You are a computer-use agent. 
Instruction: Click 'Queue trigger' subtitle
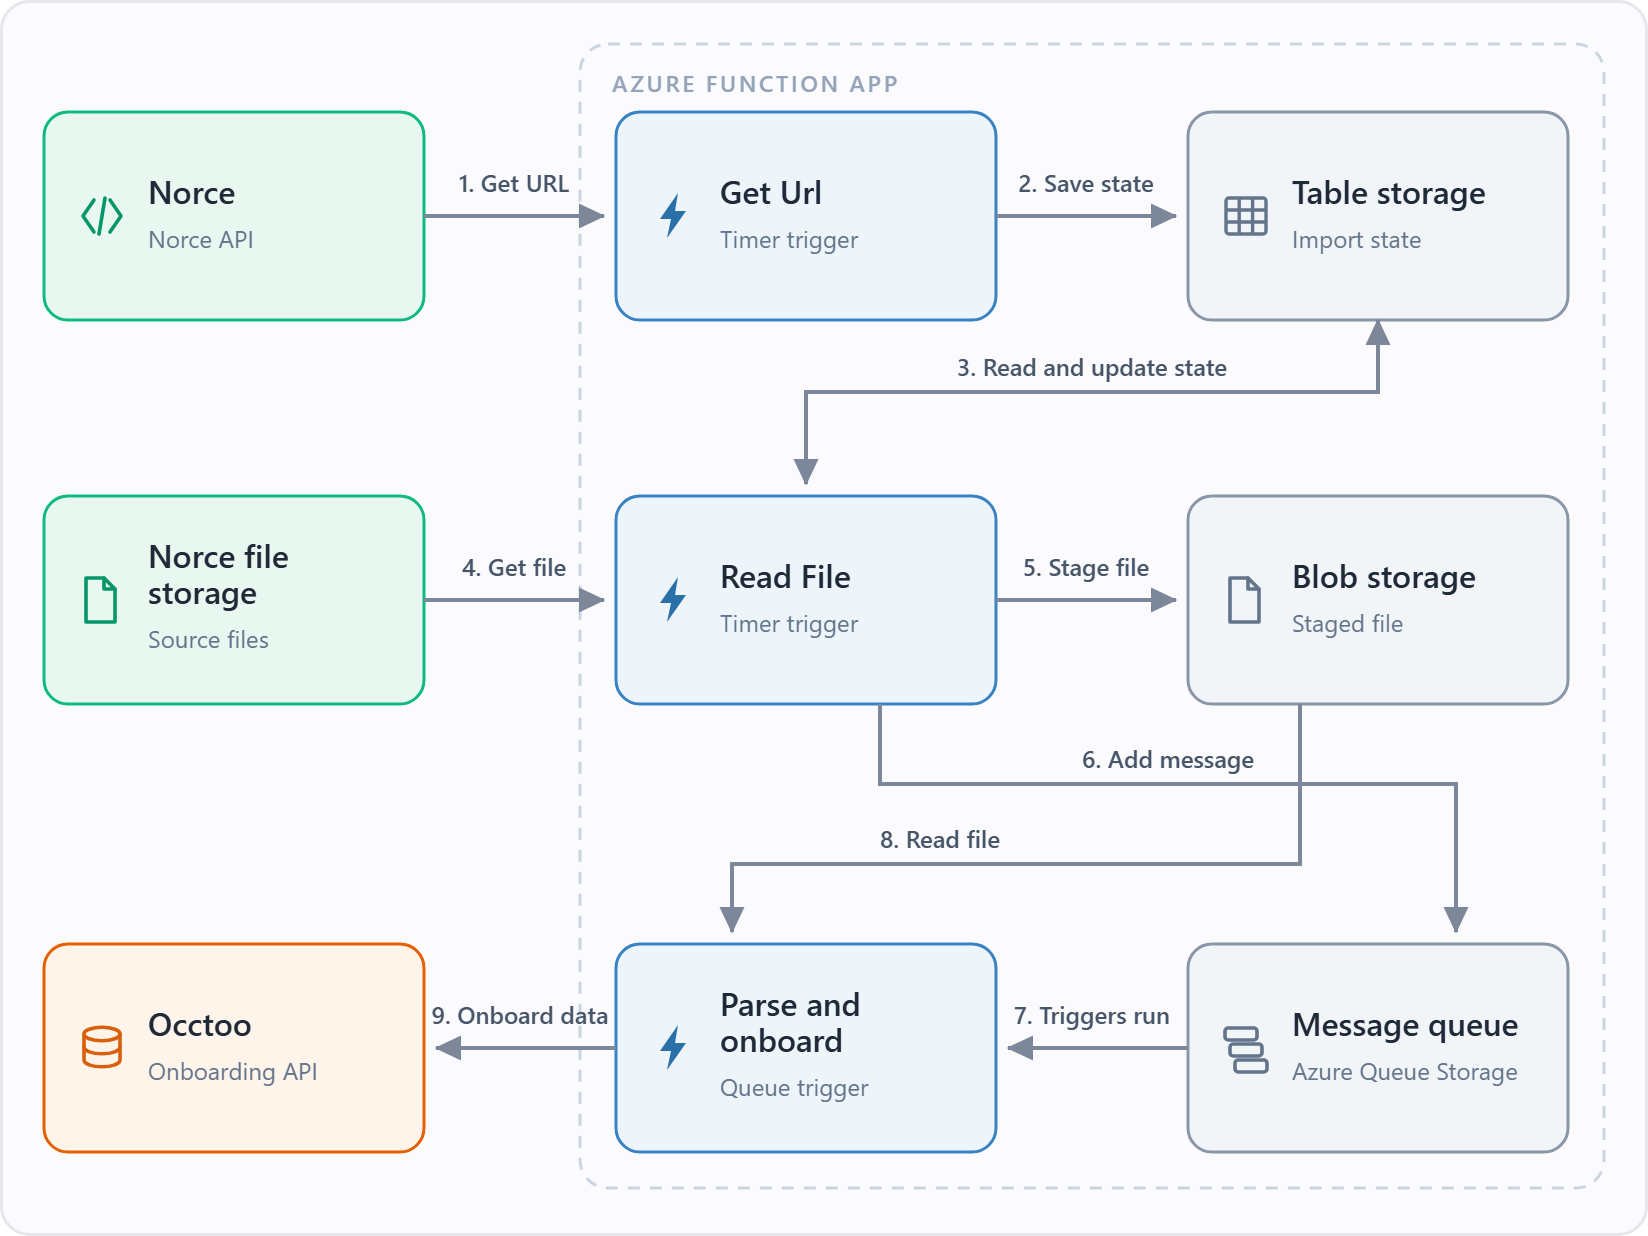click(x=794, y=1088)
